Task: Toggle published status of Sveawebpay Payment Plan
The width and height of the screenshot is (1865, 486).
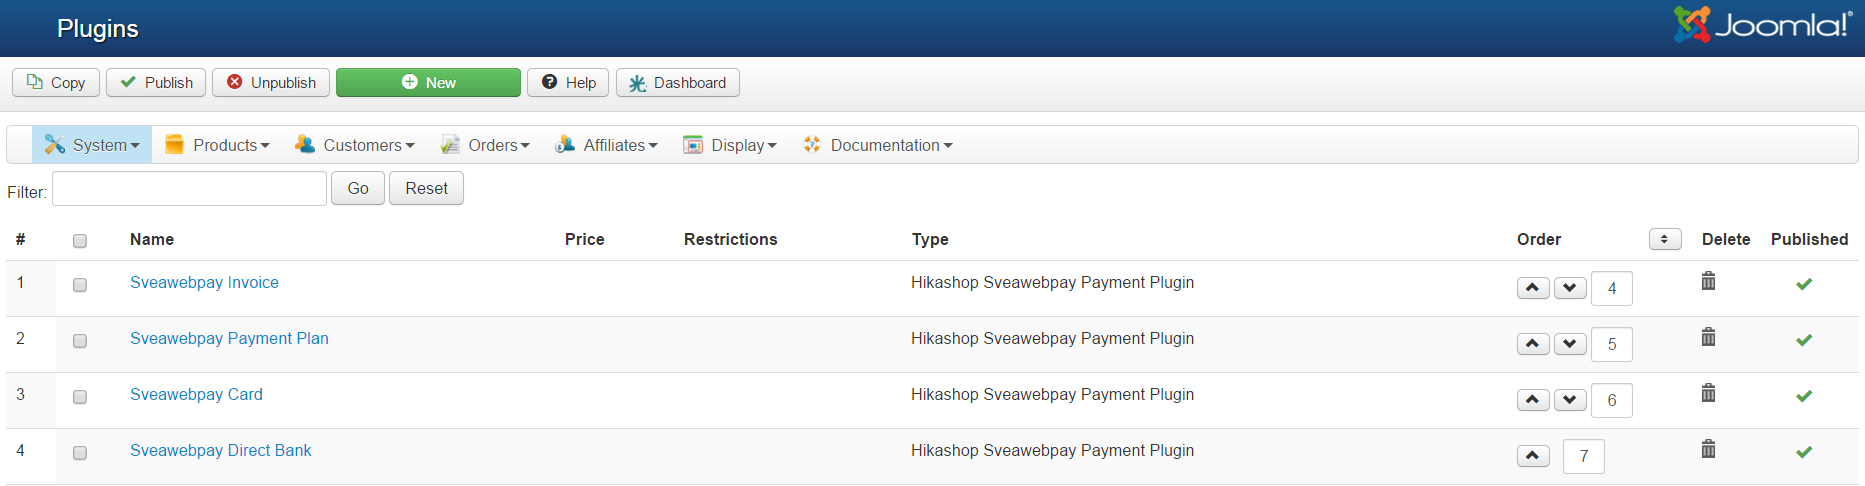Action: click(1804, 340)
